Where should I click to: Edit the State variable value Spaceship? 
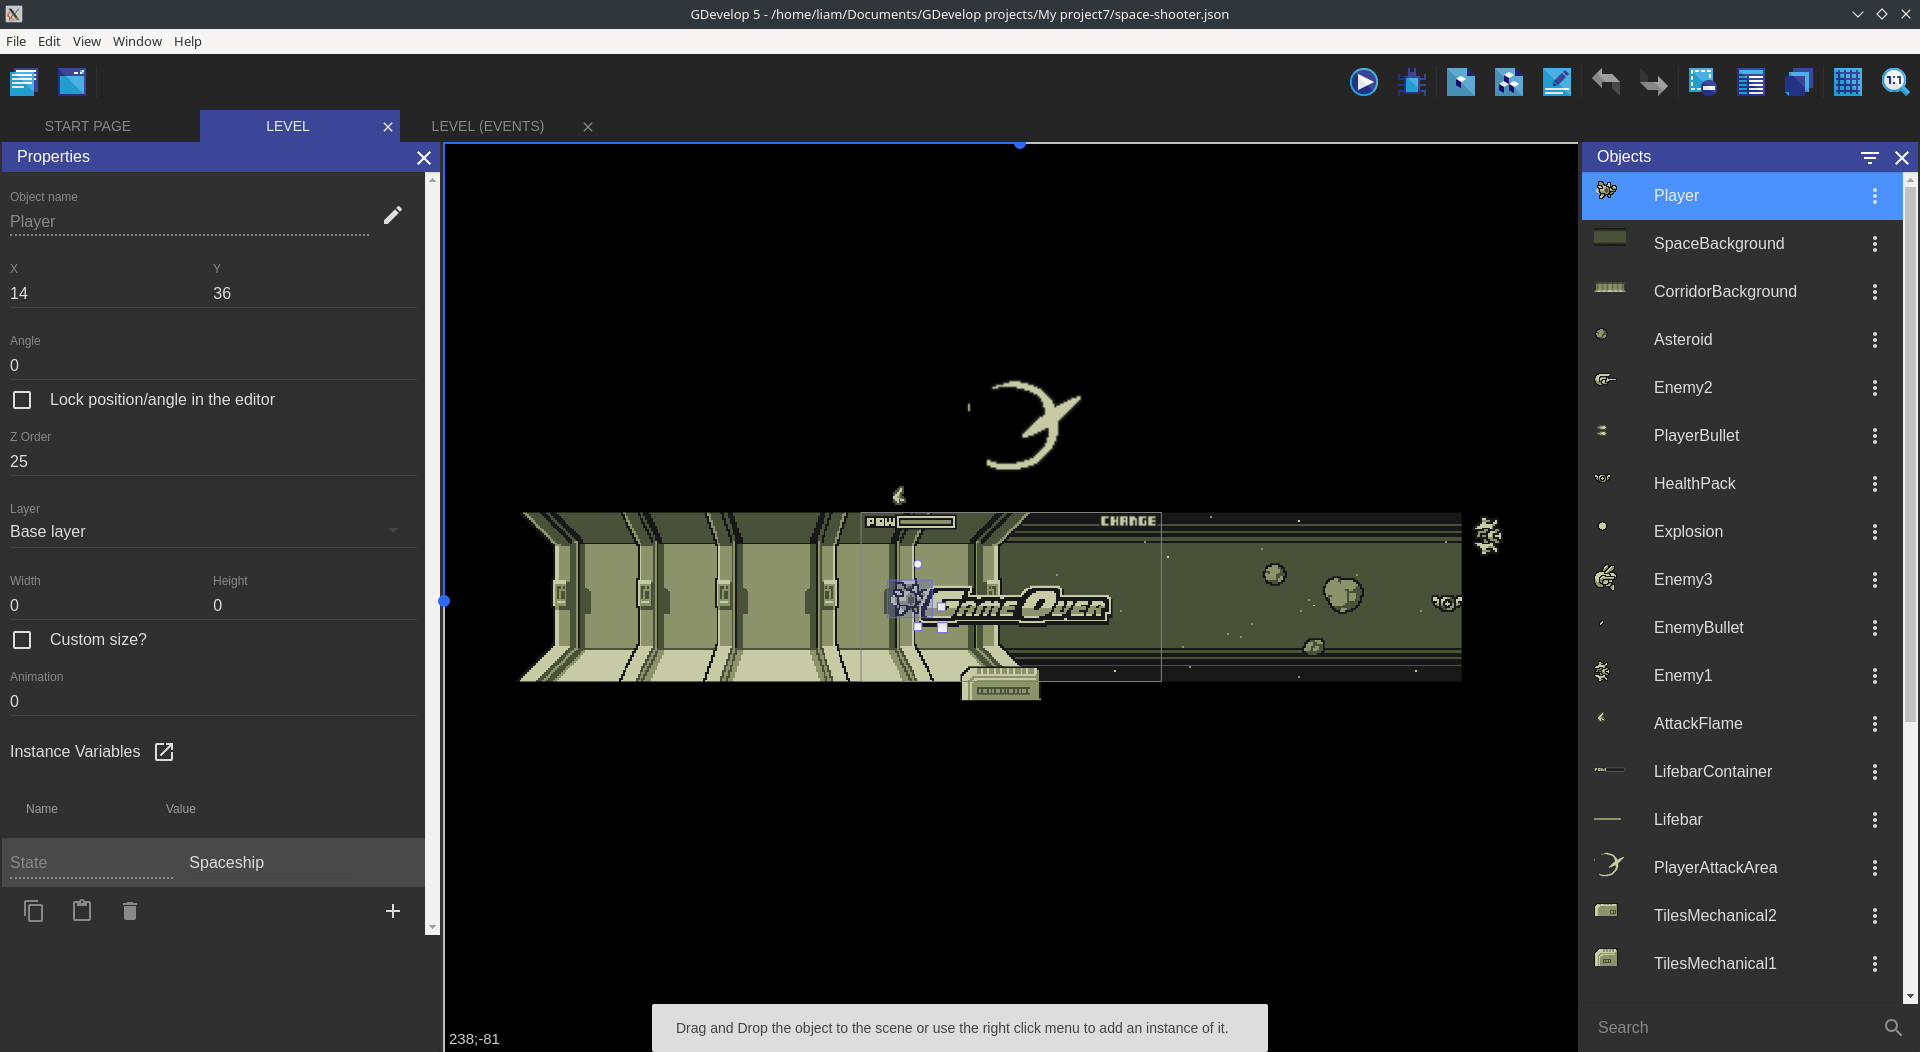tap(270, 863)
